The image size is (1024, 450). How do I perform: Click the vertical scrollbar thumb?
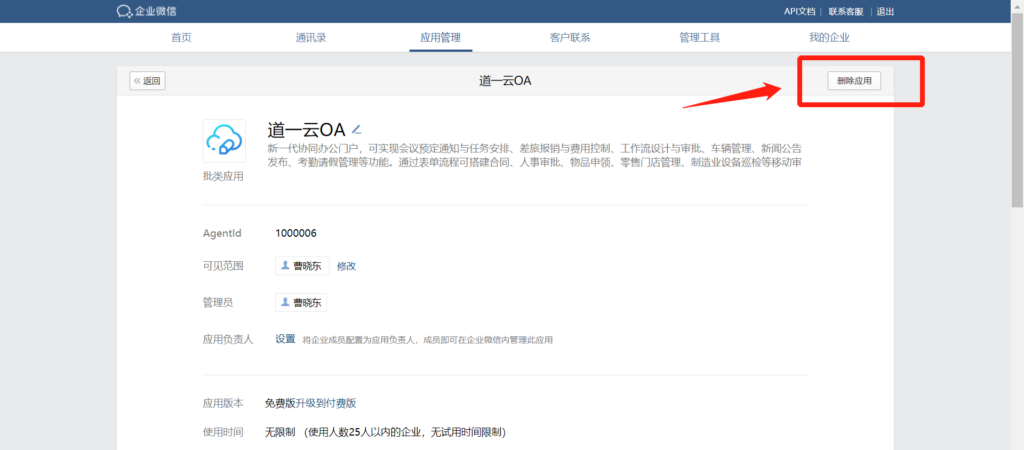click(x=1017, y=108)
